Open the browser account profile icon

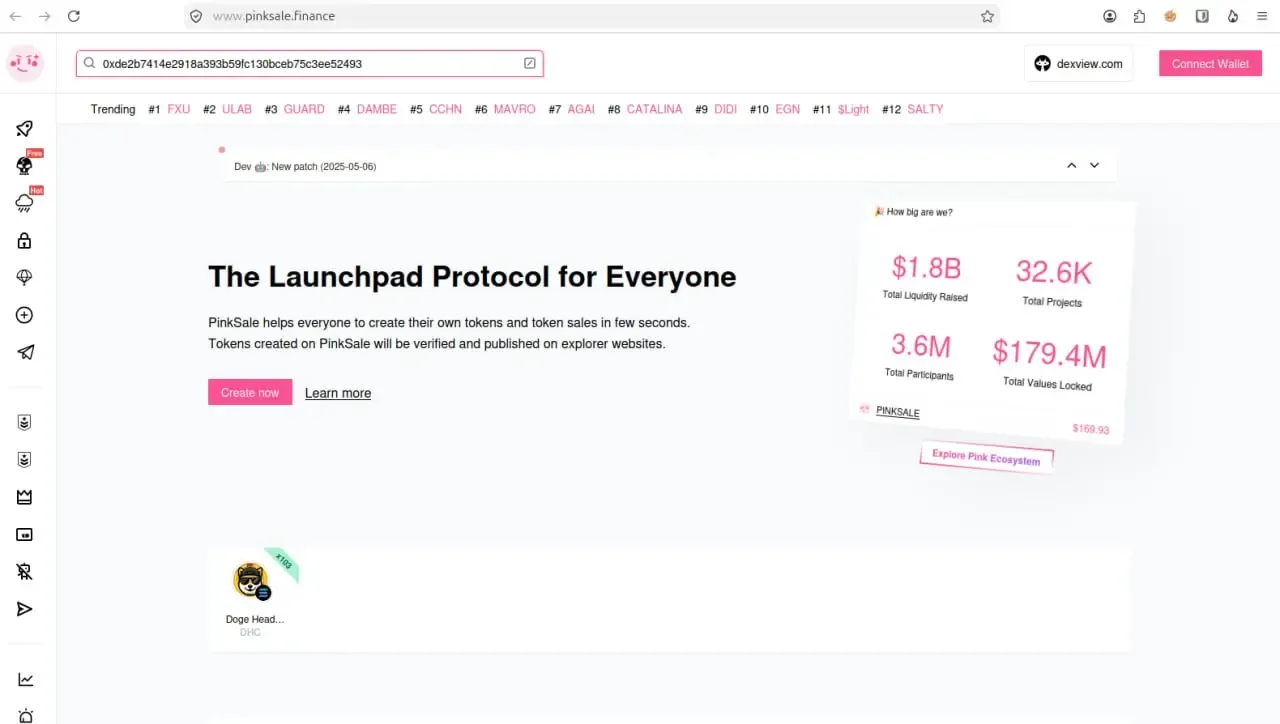[1110, 16]
